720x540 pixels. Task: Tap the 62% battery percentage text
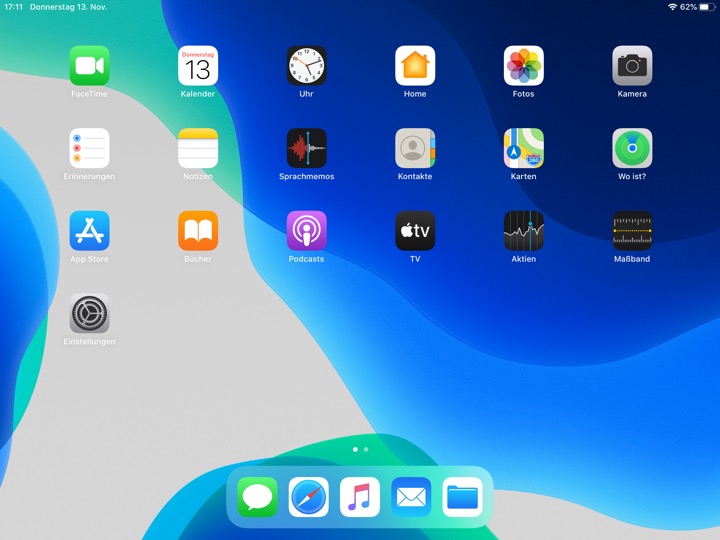(x=688, y=7)
